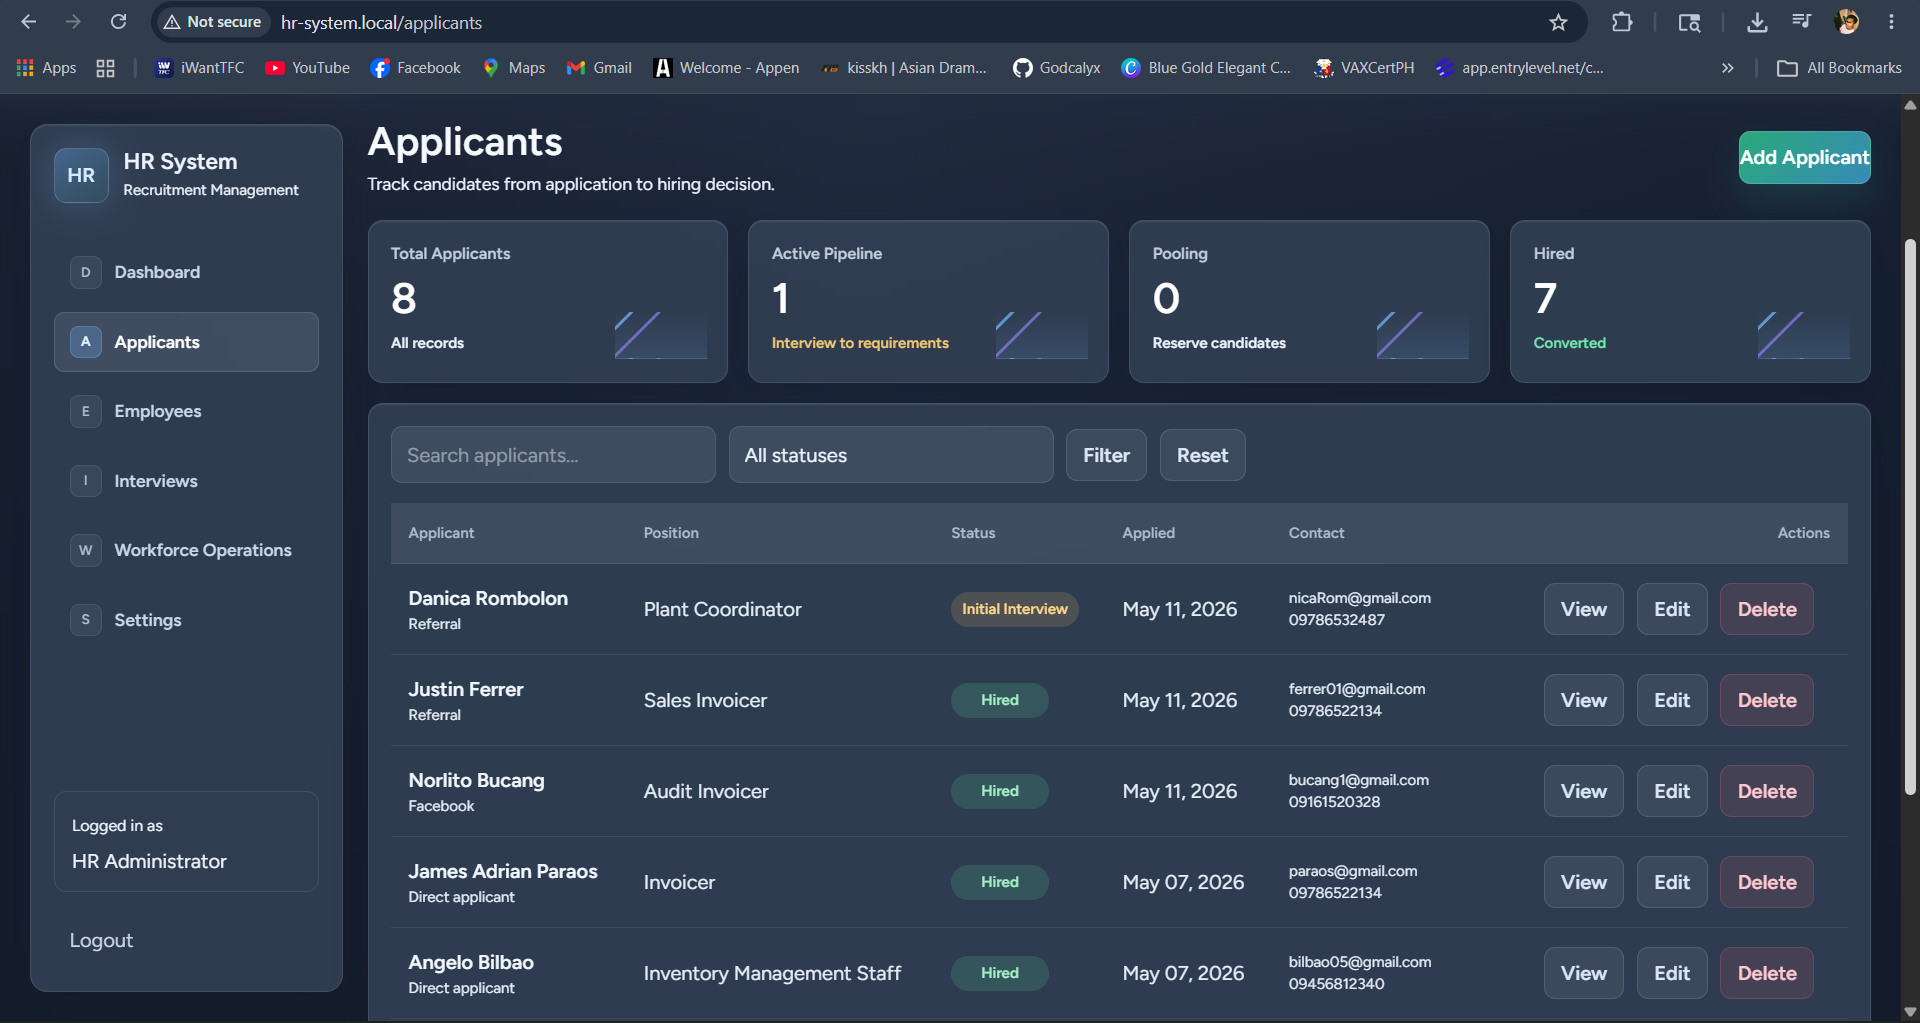The width and height of the screenshot is (1920, 1023).
Task: Click the HR logo badge in the sidebar
Action: click(81, 175)
